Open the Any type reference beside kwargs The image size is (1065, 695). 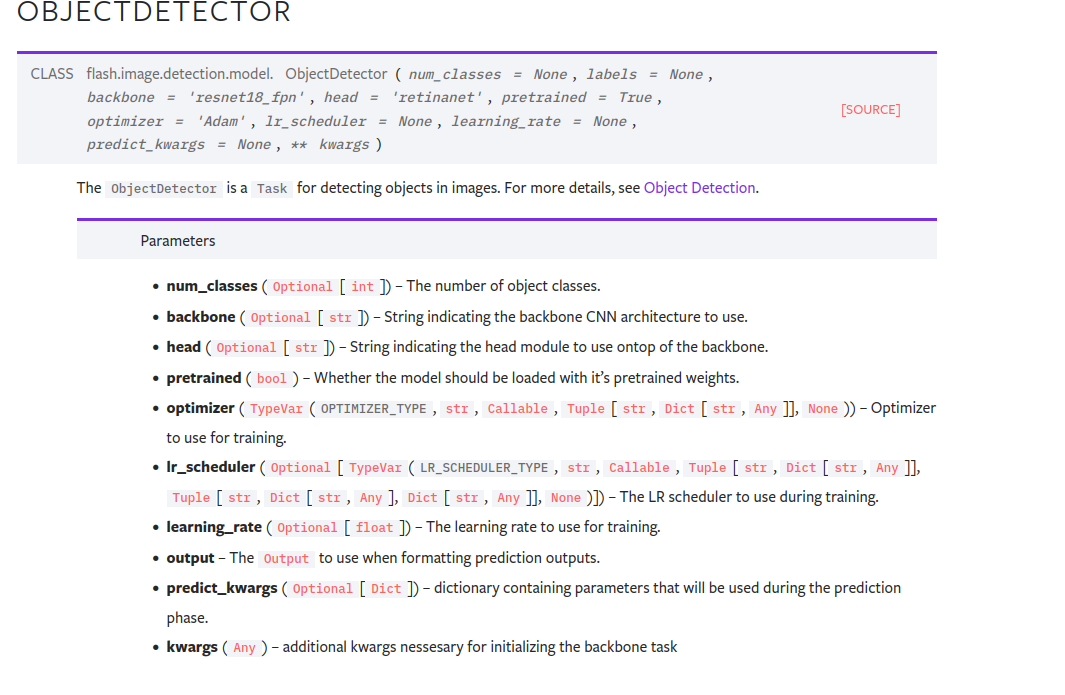coord(245,647)
